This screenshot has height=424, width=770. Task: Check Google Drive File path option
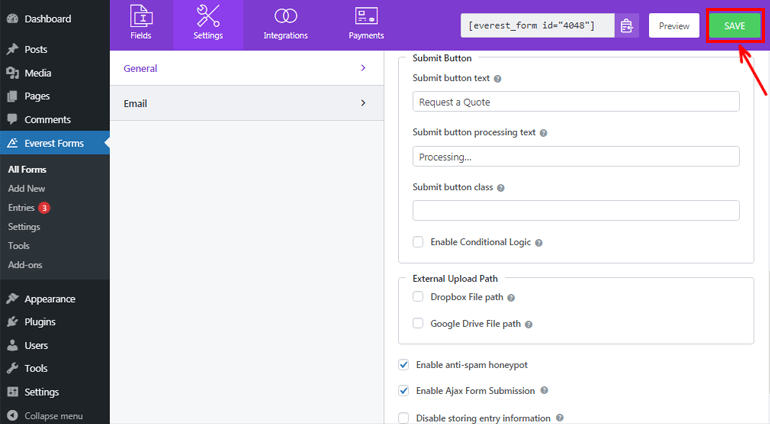pos(418,323)
